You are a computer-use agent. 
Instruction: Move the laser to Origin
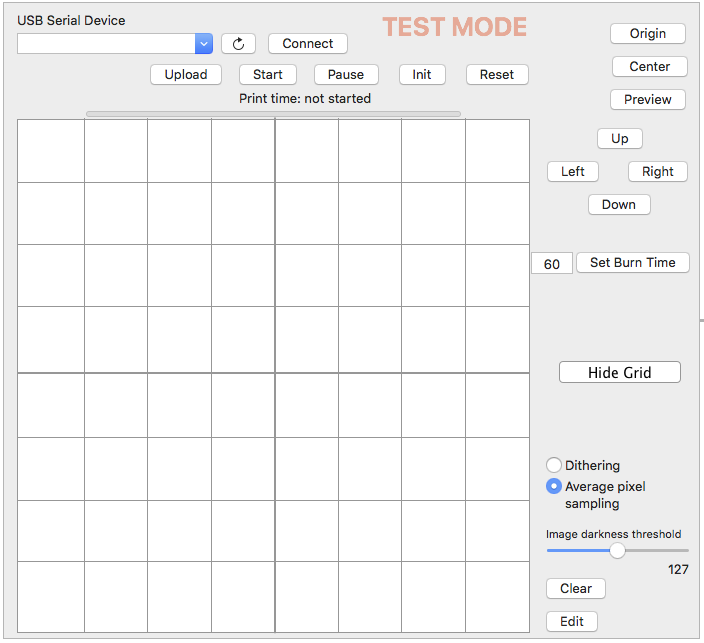click(647, 34)
